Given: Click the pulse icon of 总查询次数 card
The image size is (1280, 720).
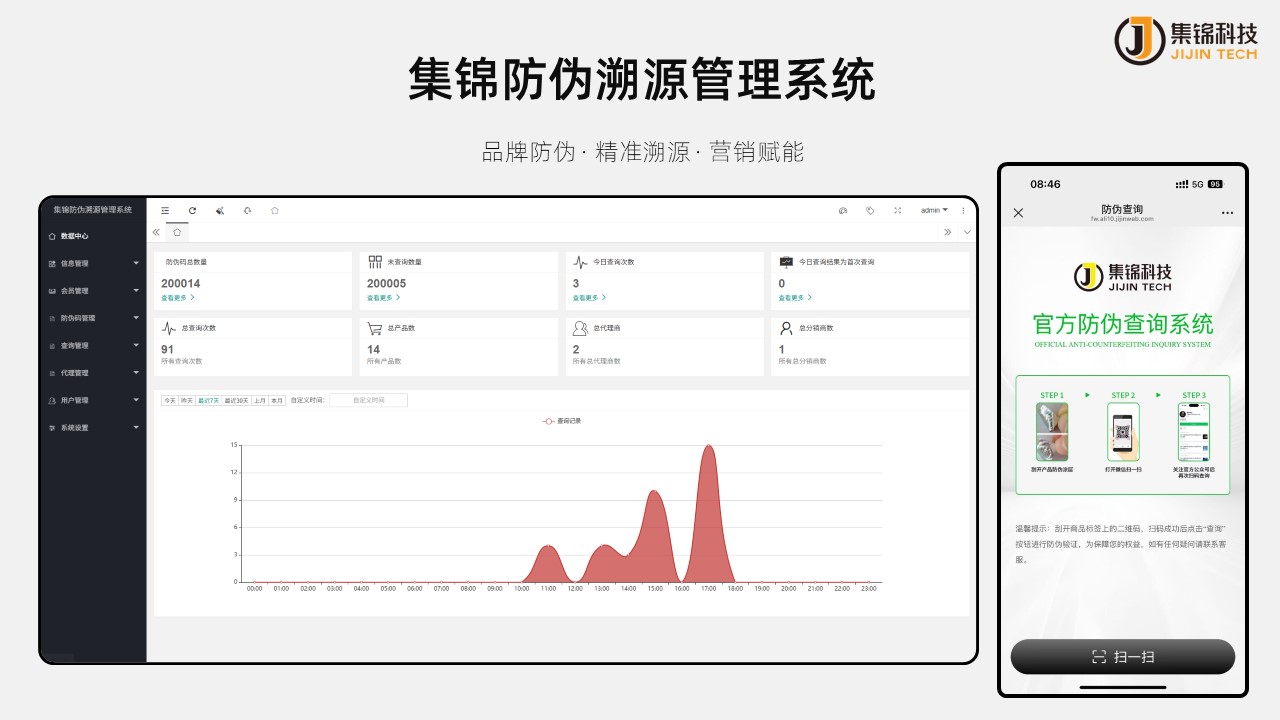Looking at the screenshot, I should [169, 328].
